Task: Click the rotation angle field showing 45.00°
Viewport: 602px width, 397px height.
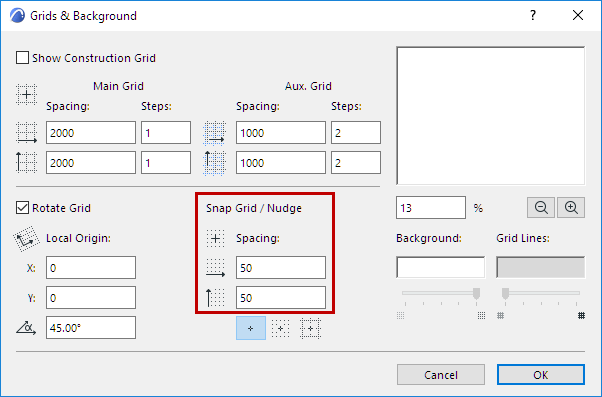Action: coord(91,328)
